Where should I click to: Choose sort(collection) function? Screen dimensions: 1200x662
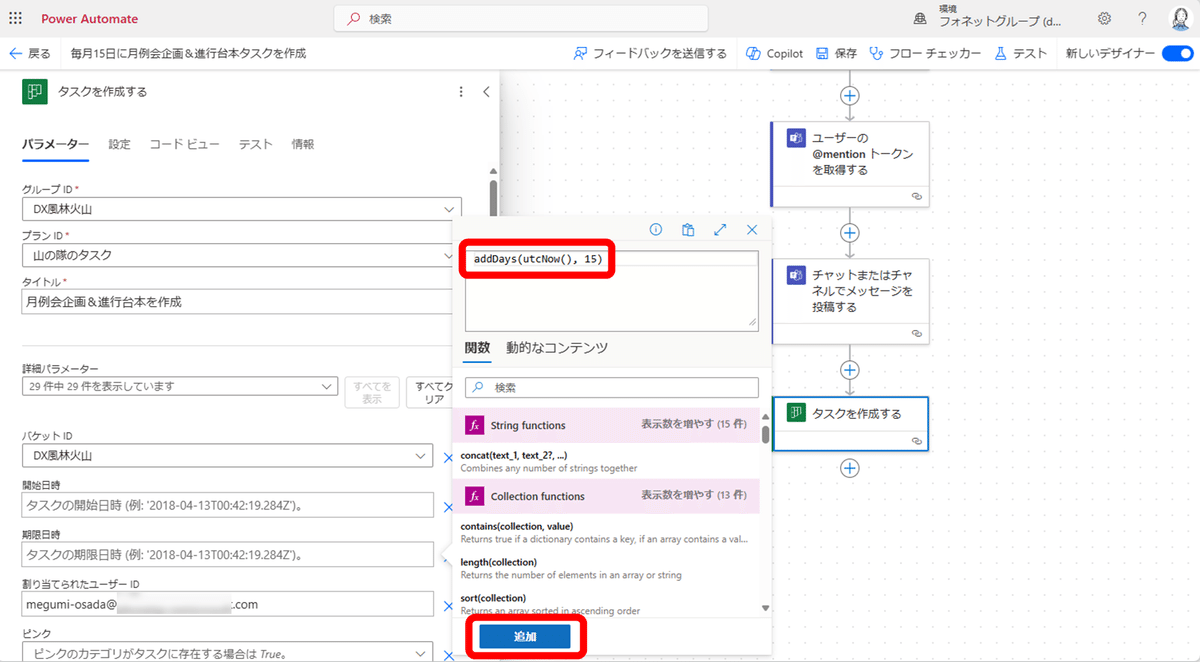tap(606, 603)
